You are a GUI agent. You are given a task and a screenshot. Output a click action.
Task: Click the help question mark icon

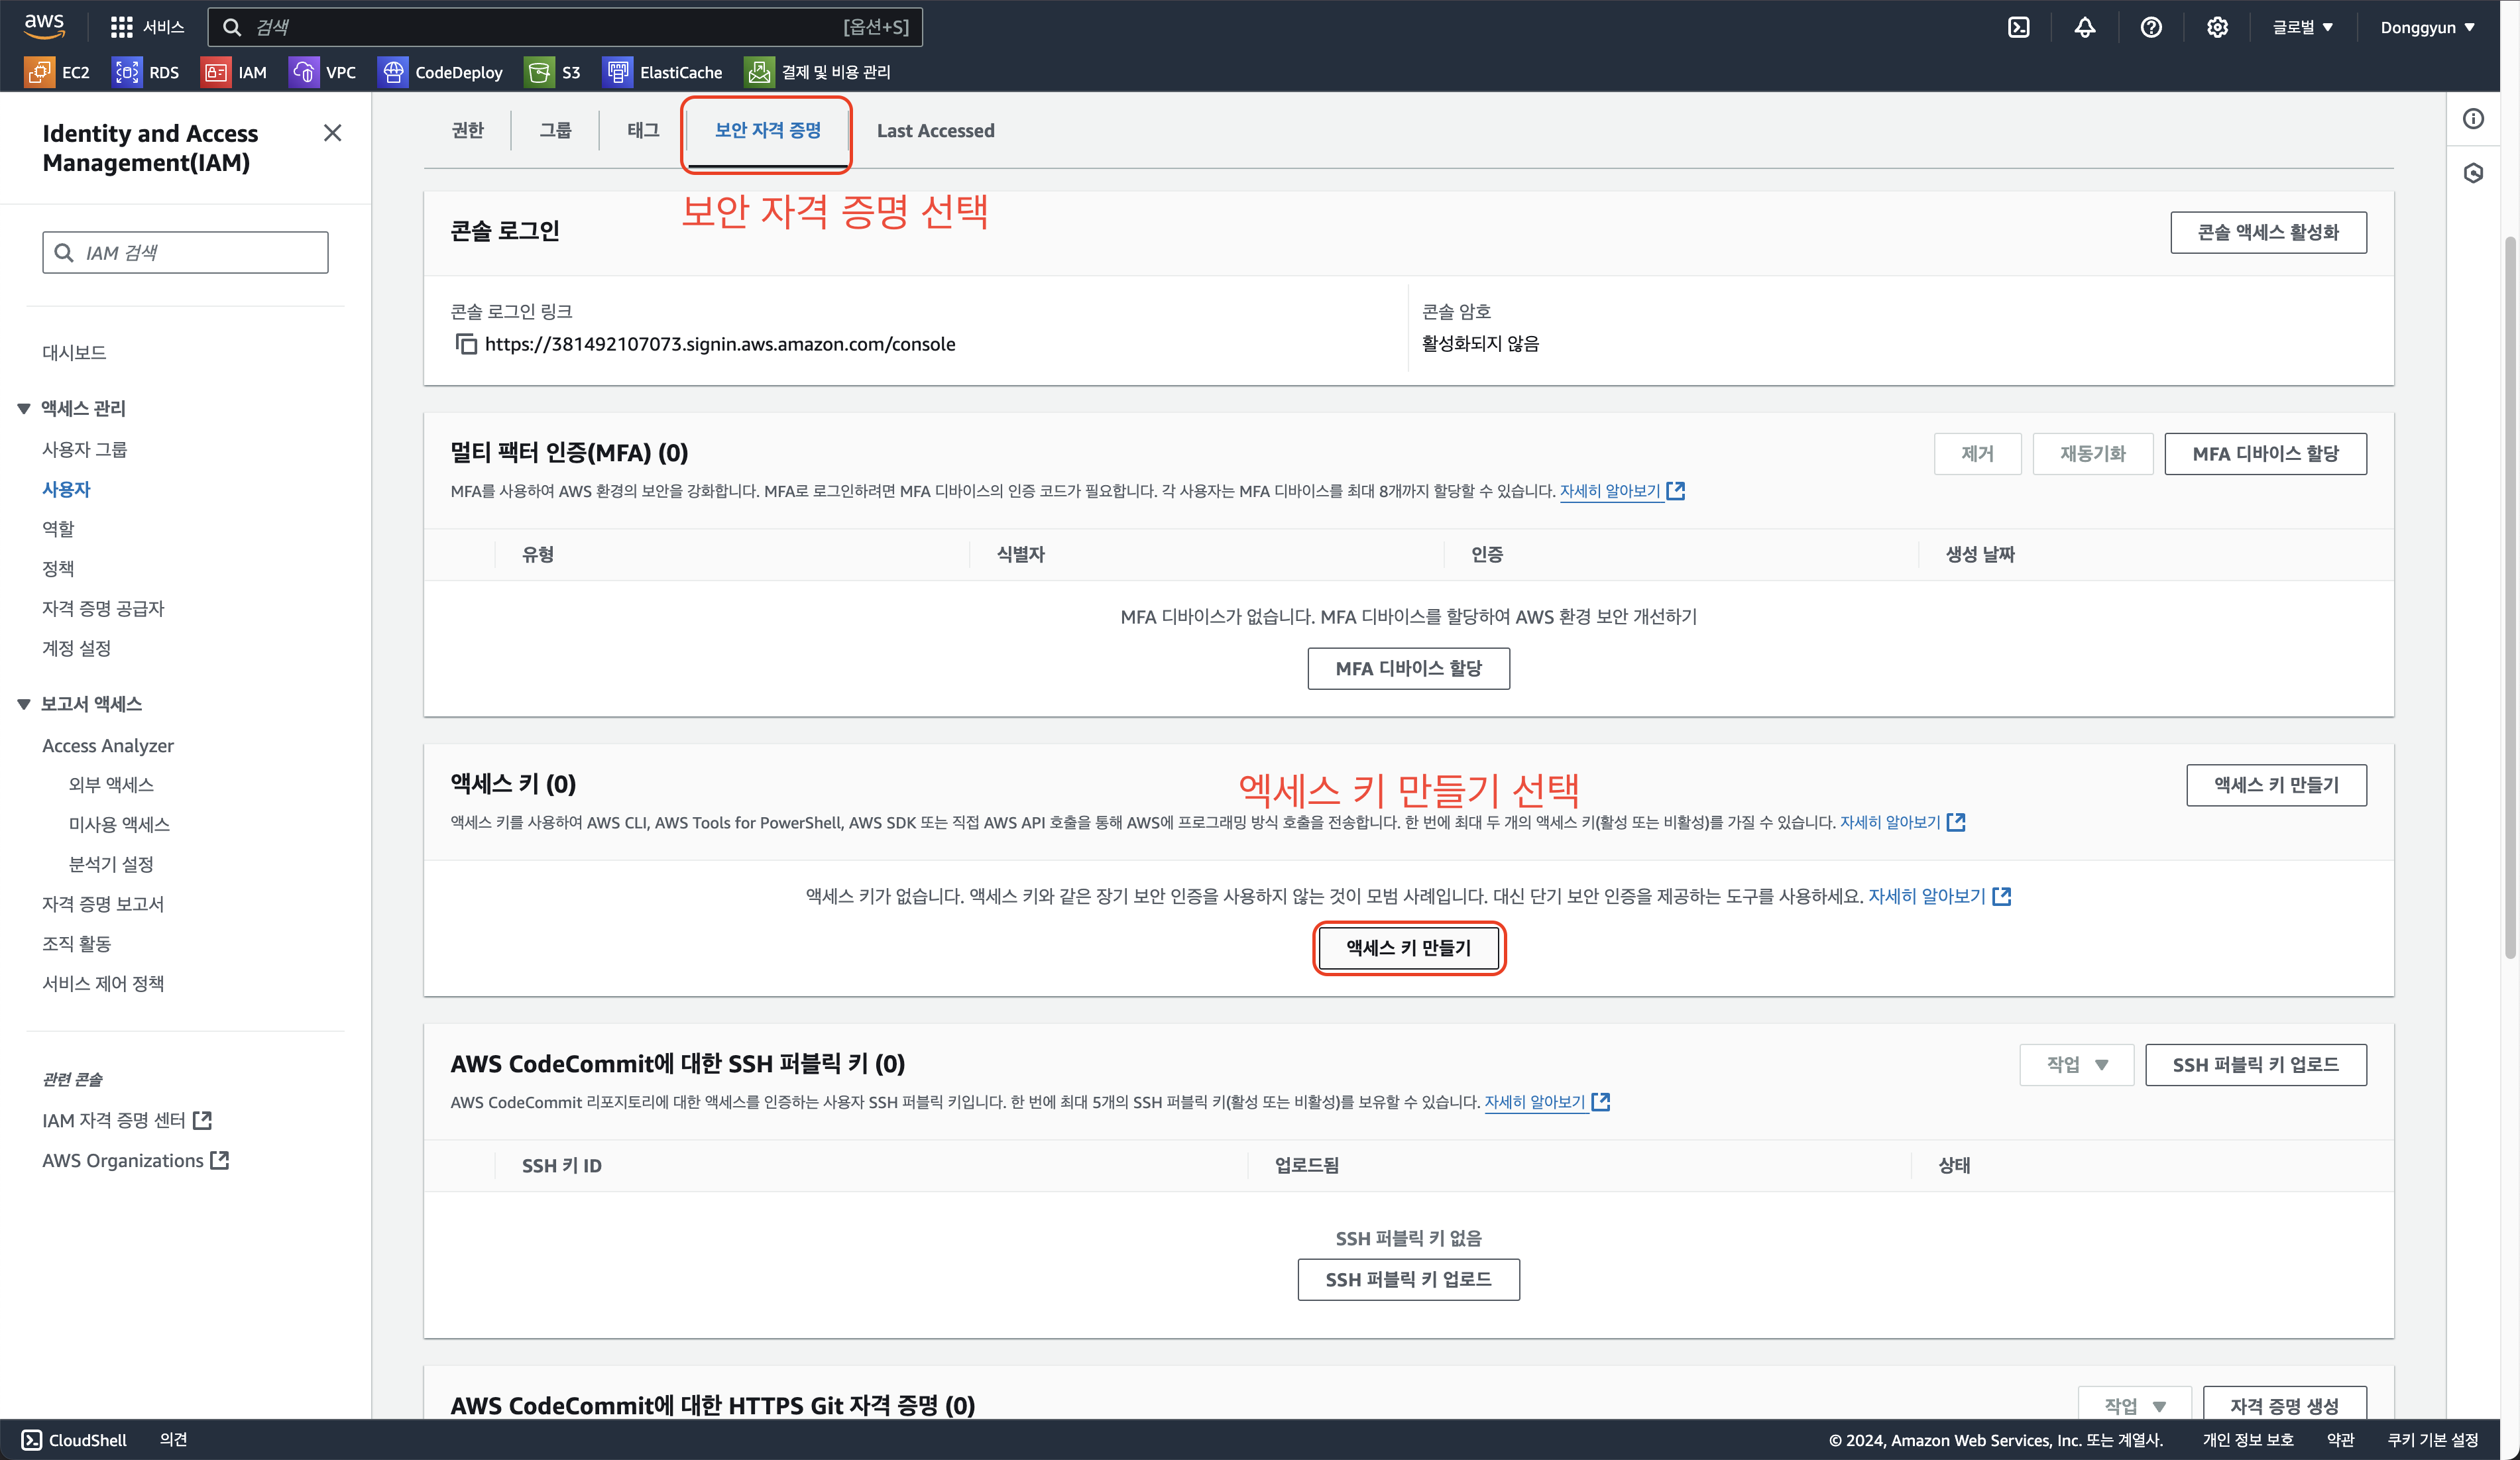tap(2150, 27)
